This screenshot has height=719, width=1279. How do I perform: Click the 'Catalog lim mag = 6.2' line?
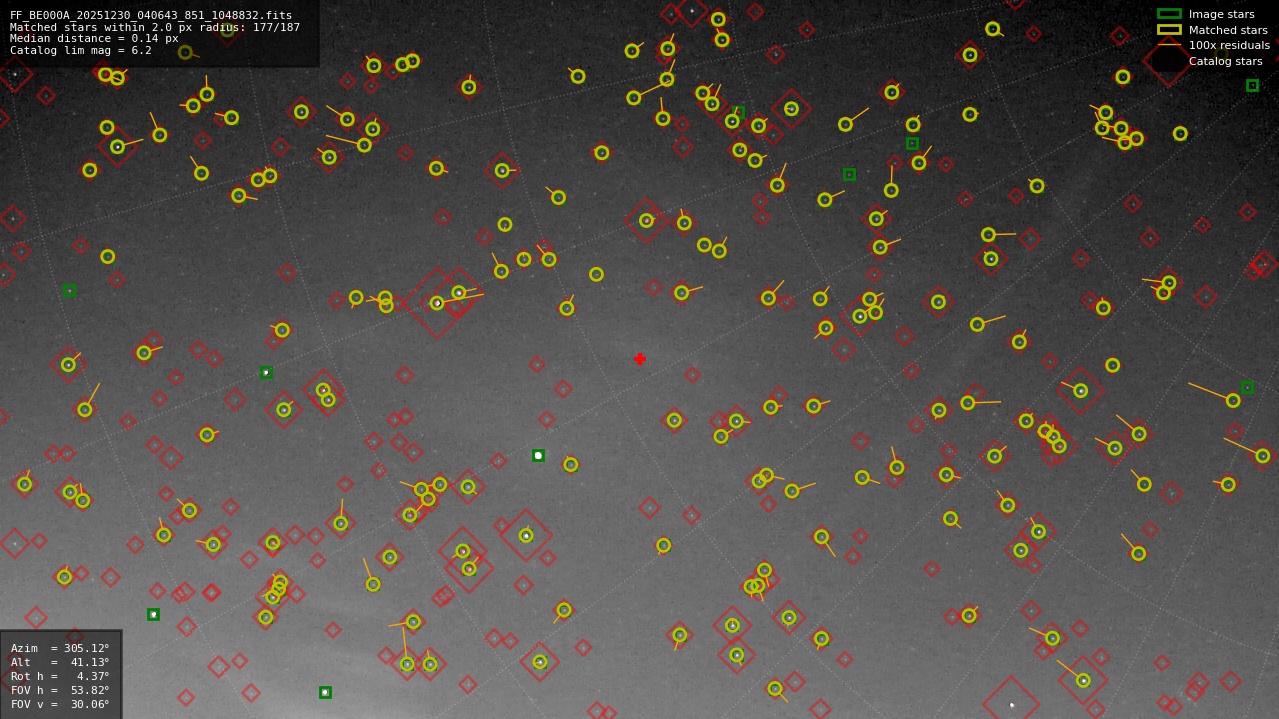(x=81, y=51)
